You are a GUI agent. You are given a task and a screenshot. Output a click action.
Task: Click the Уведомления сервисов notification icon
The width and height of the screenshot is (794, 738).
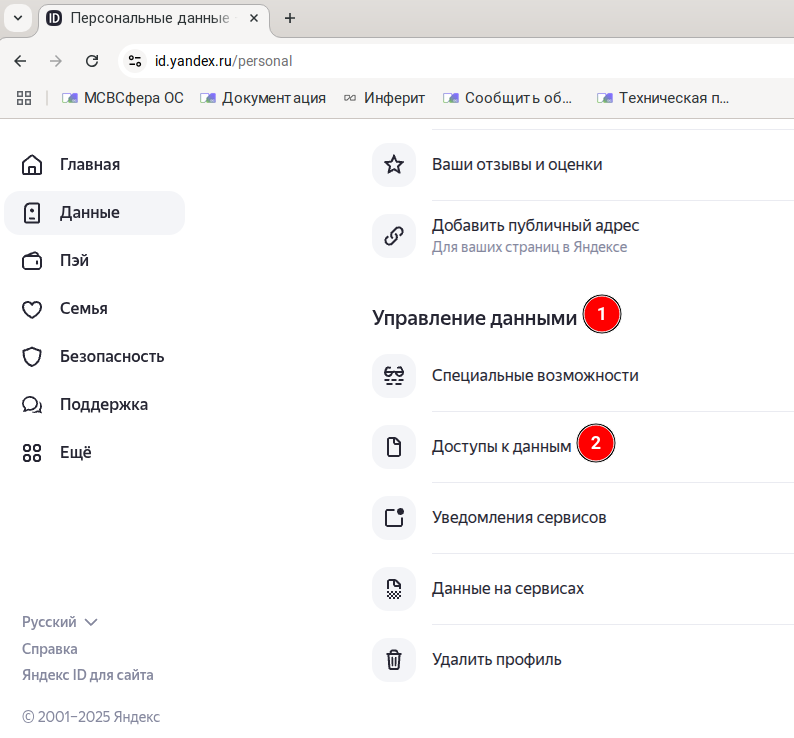tap(393, 518)
